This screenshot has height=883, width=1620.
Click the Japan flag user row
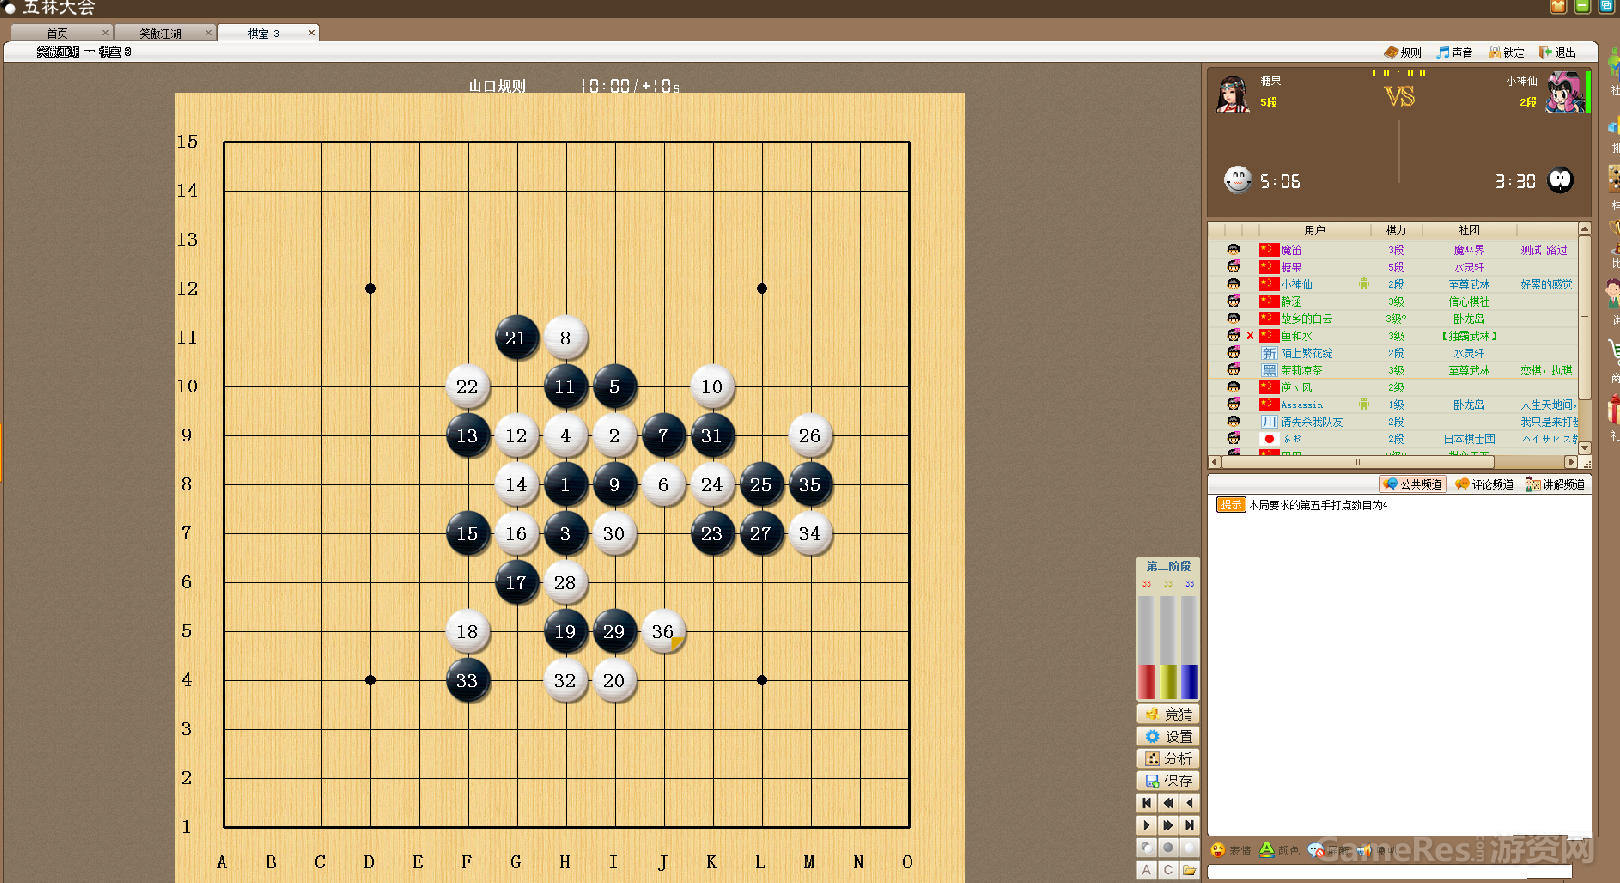(x=1393, y=439)
